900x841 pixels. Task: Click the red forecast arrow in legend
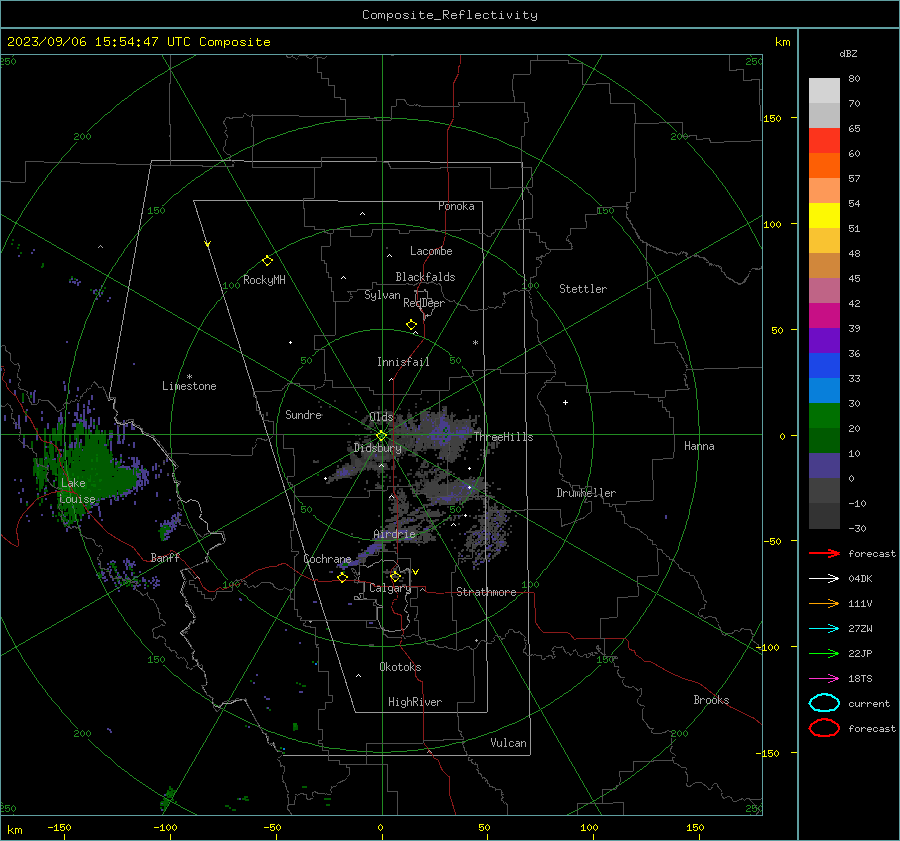pos(824,553)
